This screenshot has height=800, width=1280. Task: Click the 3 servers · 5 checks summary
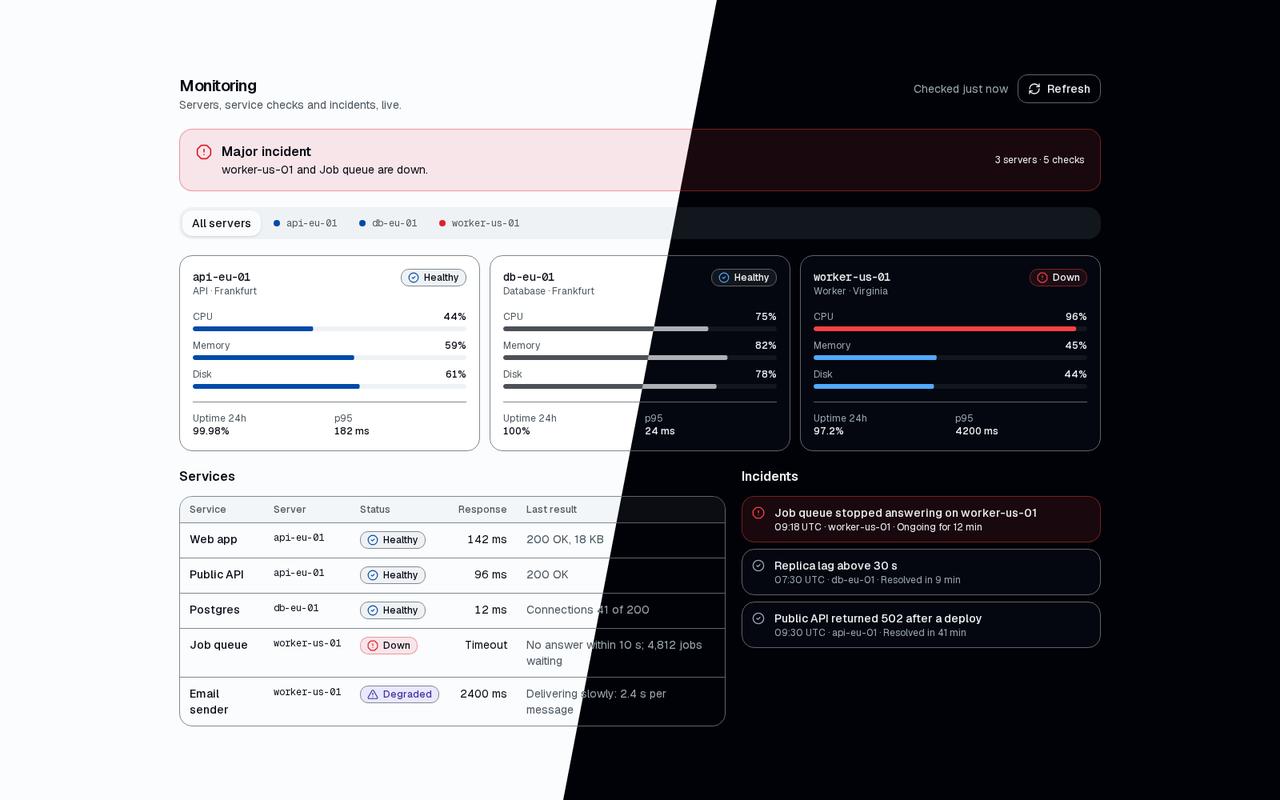coord(1039,160)
